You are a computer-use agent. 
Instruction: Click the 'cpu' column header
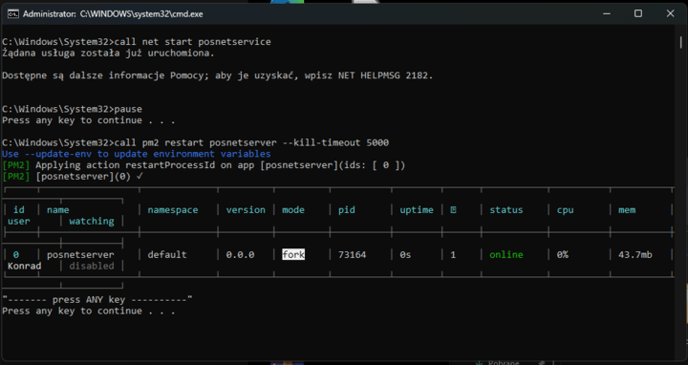pos(565,210)
